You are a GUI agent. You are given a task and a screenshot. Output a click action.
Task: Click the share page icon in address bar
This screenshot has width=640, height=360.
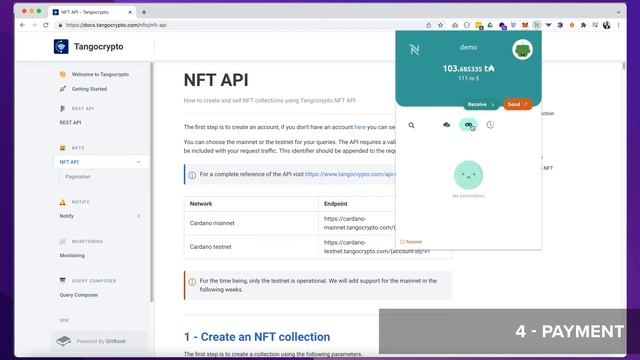point(429,25)
